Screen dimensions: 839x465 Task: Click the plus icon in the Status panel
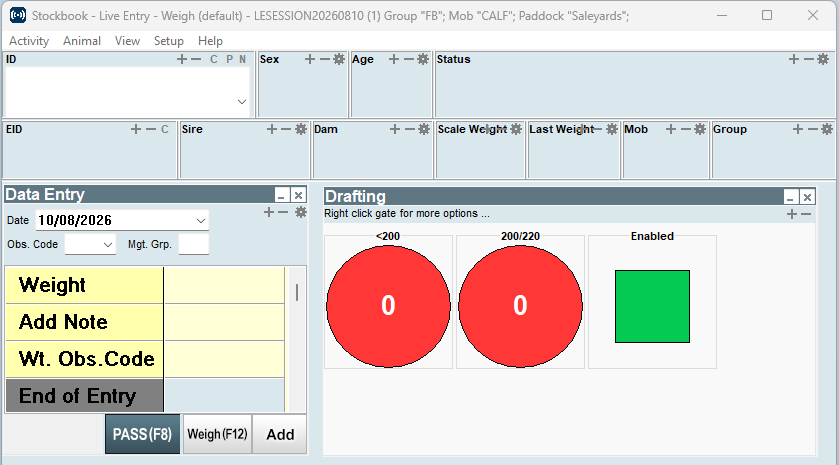pos(794,59)
